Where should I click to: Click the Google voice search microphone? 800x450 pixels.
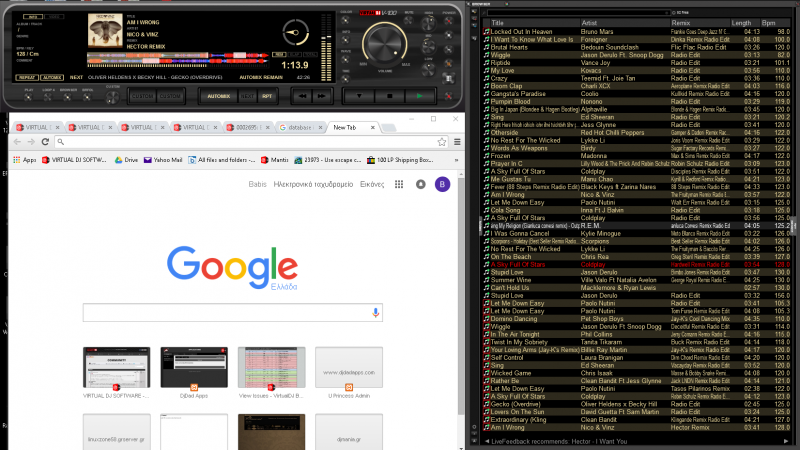[x=376, y=313]
